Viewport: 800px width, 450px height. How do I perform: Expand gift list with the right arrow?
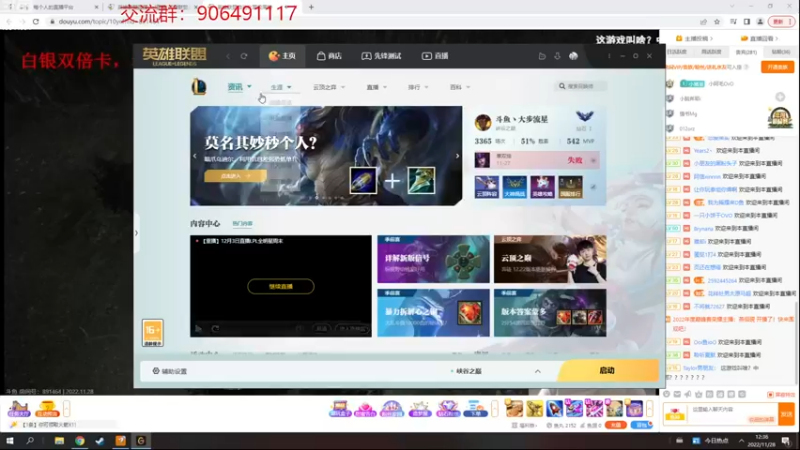tap(649, 409)
